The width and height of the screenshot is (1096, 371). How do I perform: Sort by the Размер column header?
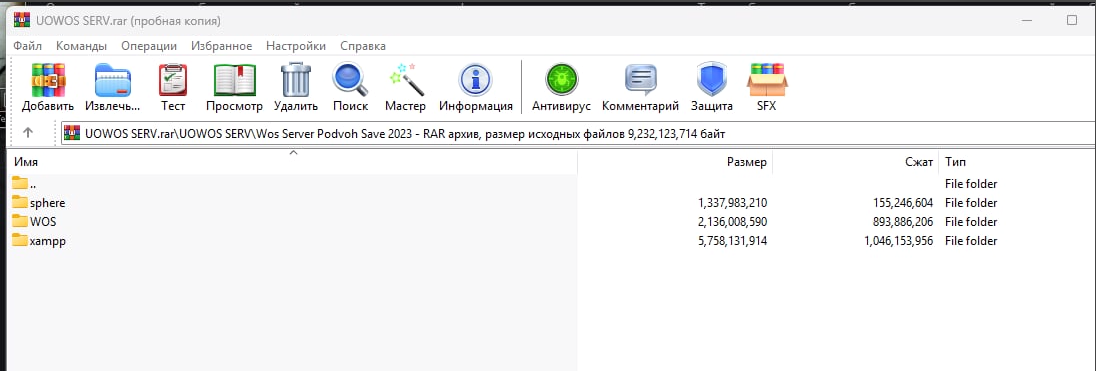(x=675, y=162)
